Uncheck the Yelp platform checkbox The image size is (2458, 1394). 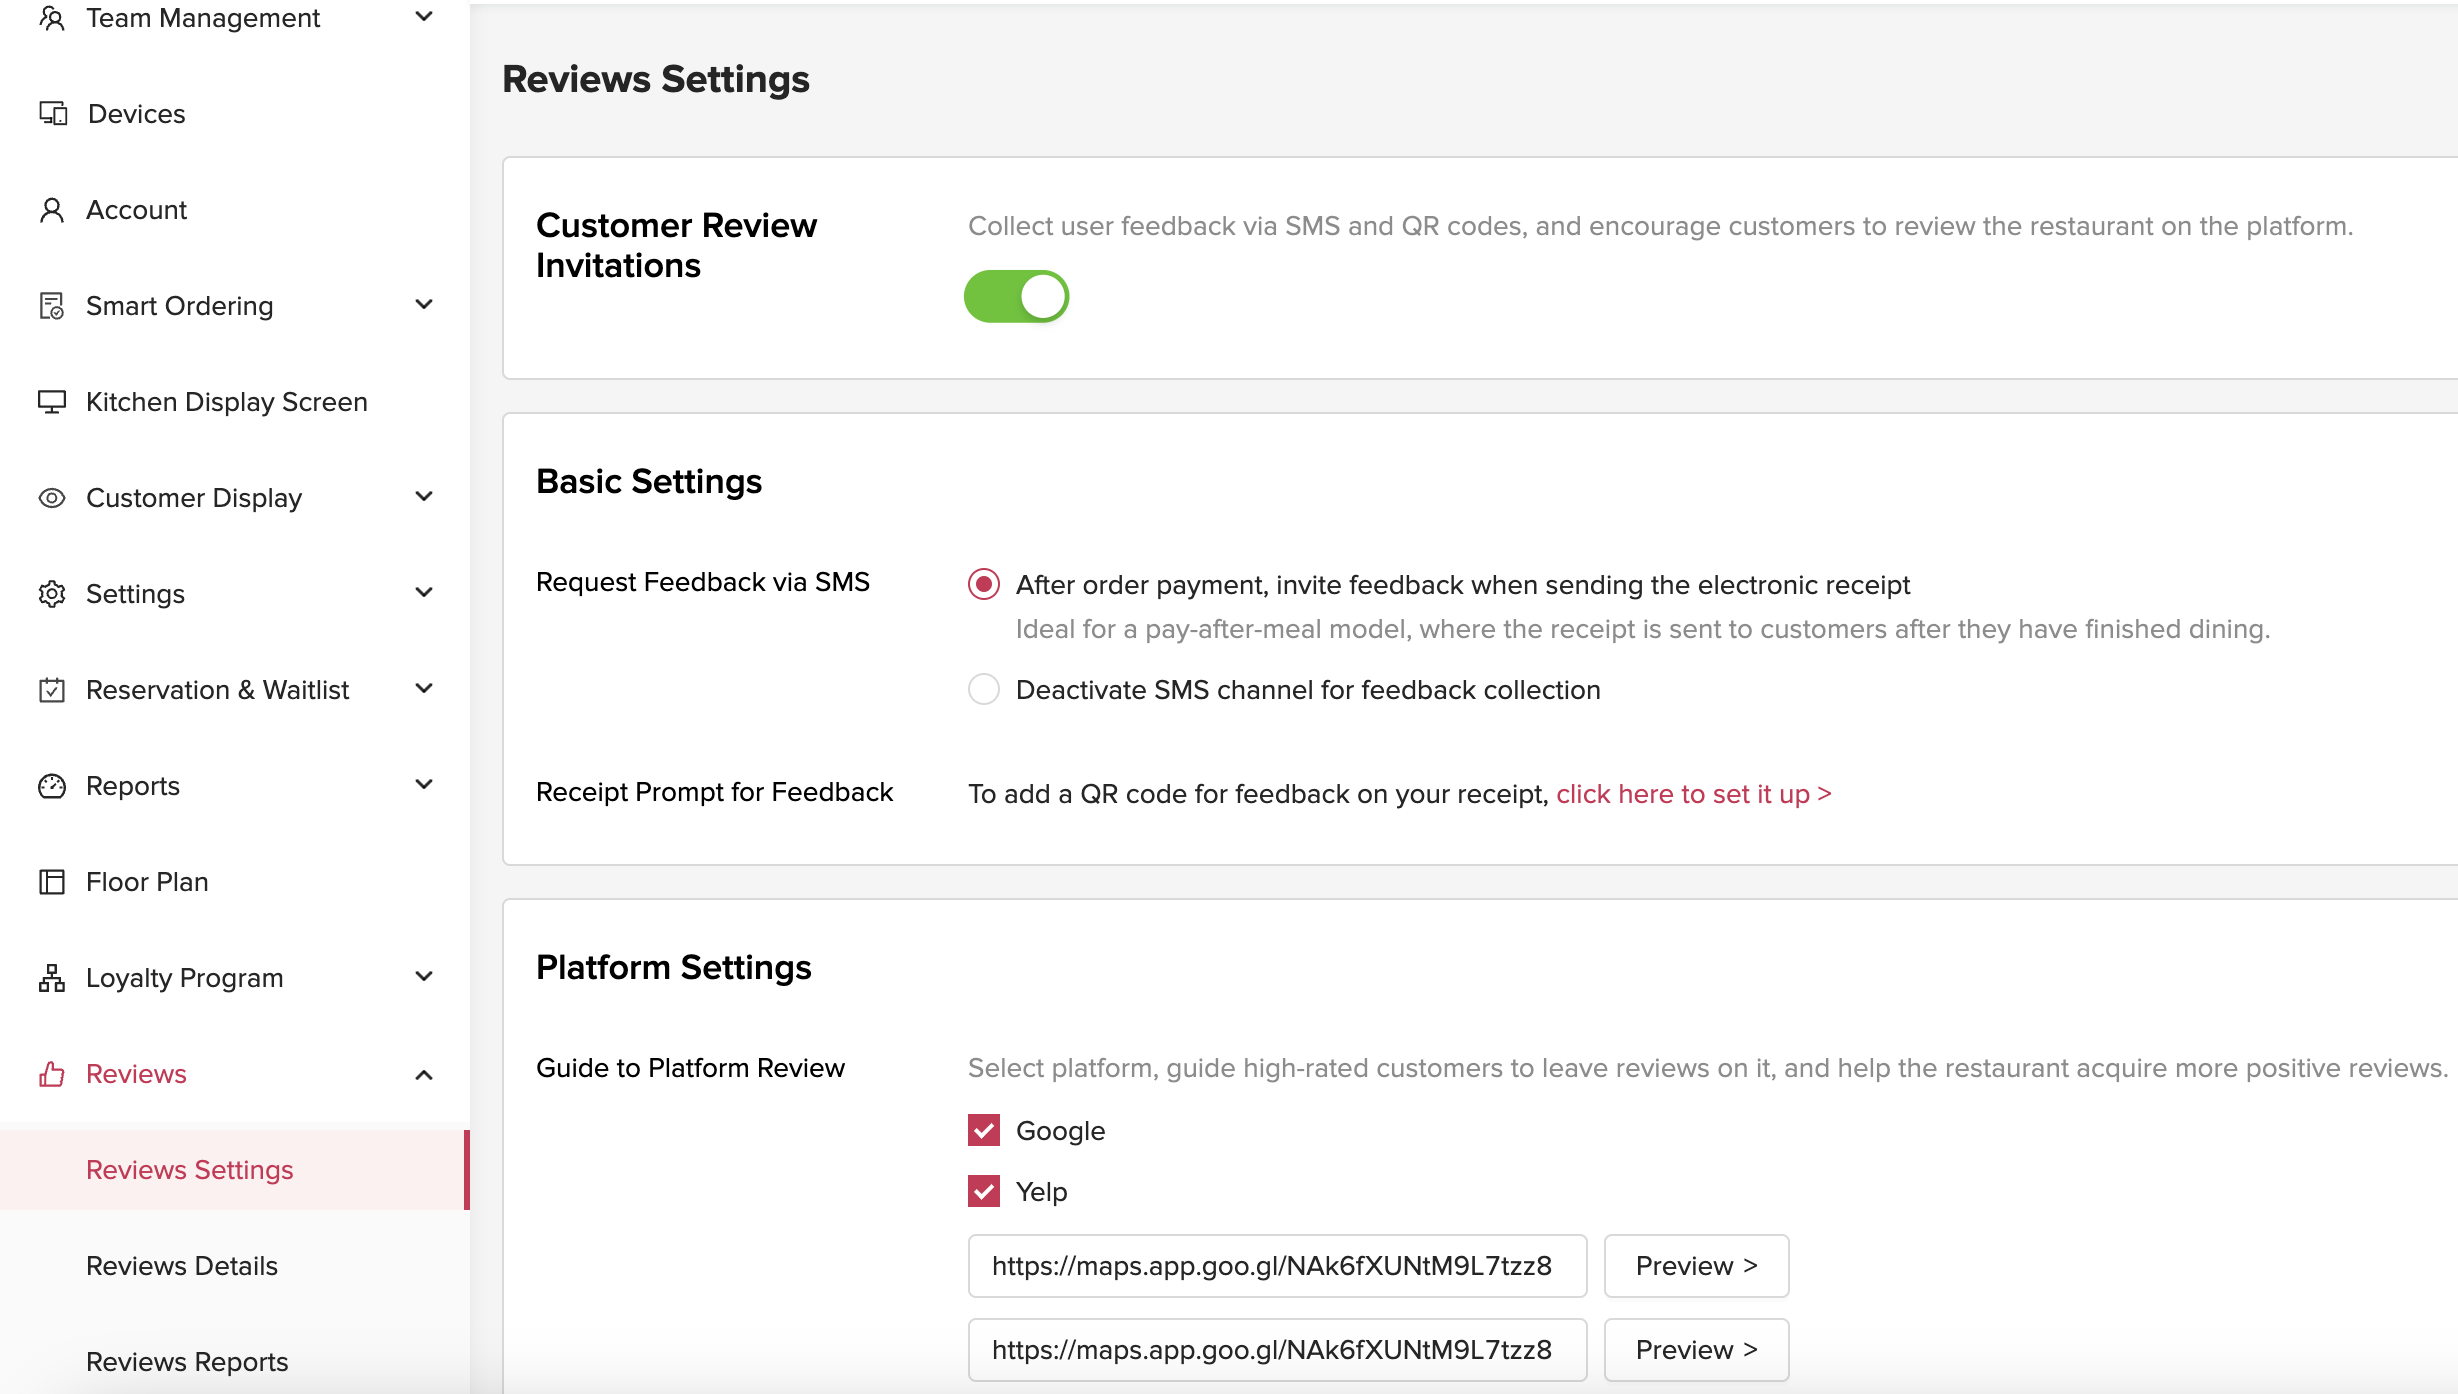[x=984, y=1191]
